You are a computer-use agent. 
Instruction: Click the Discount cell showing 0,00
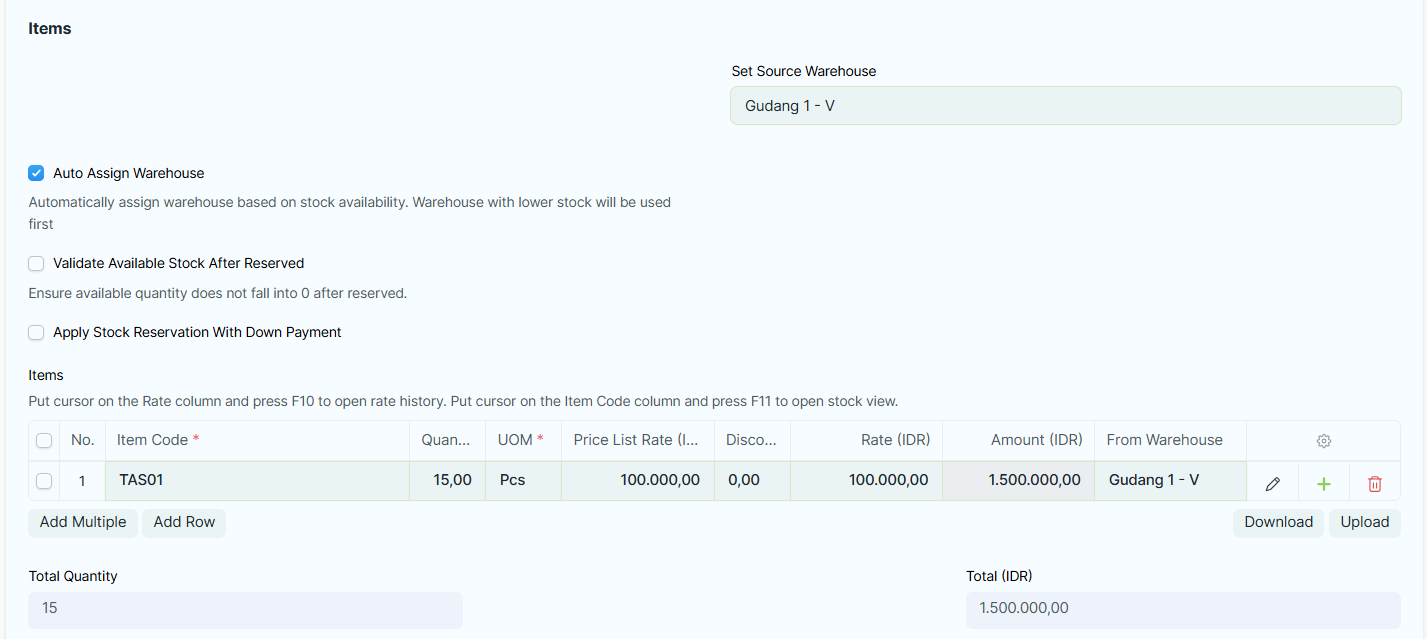coord(752,481)
